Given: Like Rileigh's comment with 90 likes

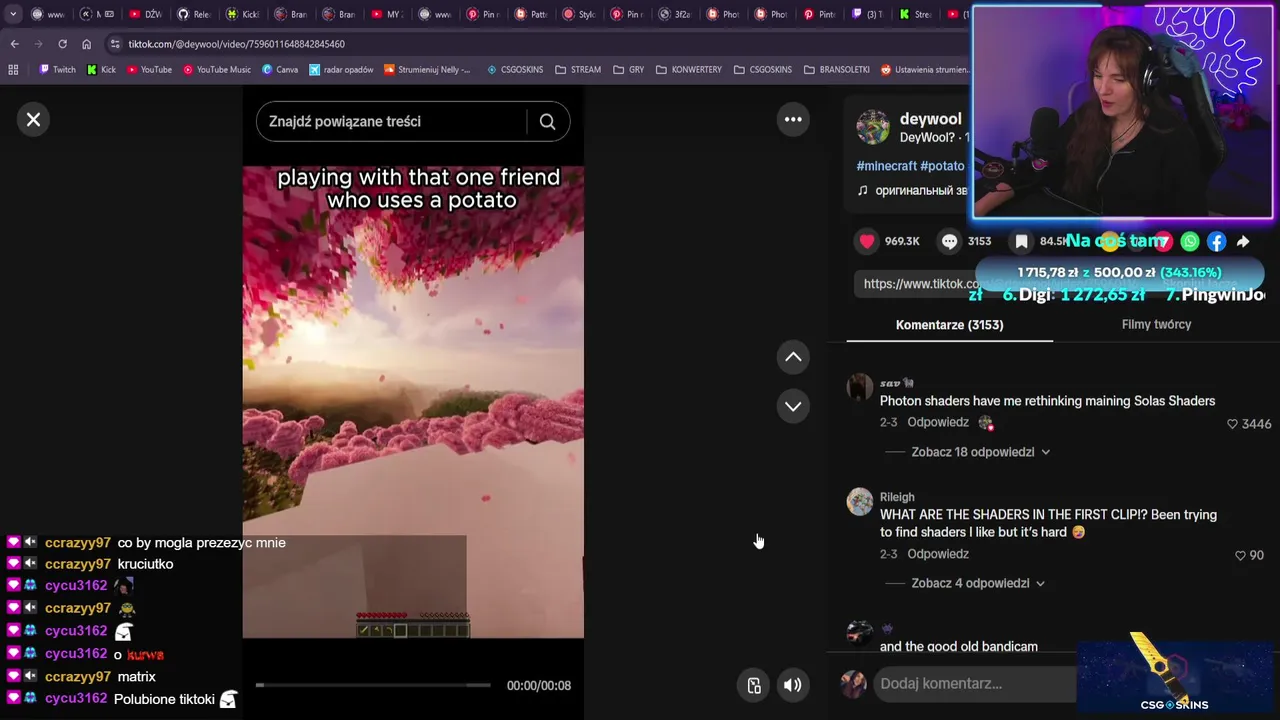Looking at the screenshot, I should 1240,555.
